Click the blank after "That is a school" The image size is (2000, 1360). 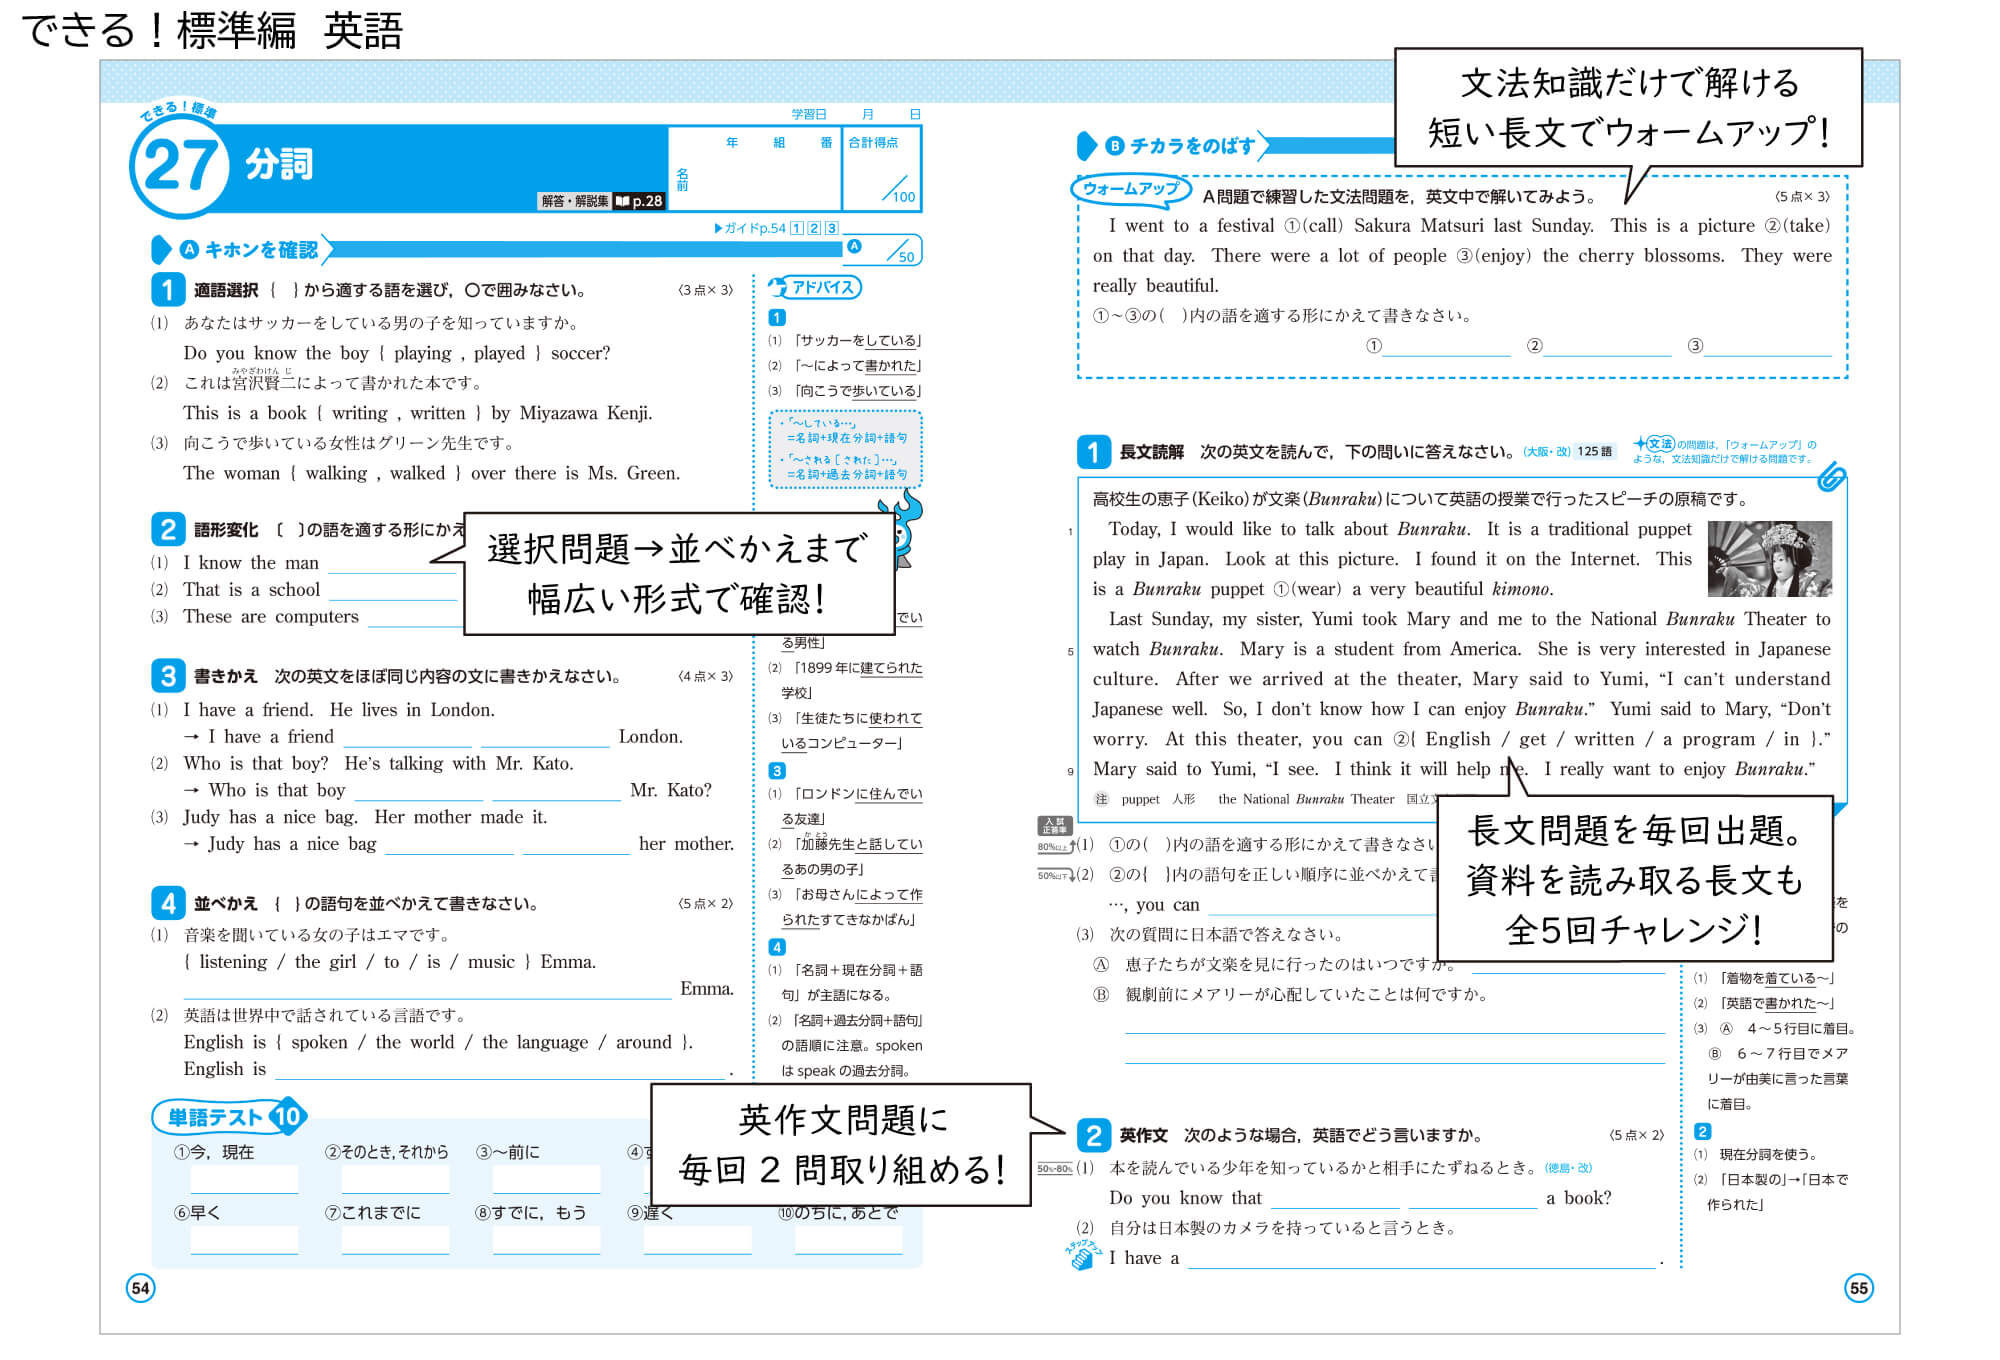pos(394,593)
